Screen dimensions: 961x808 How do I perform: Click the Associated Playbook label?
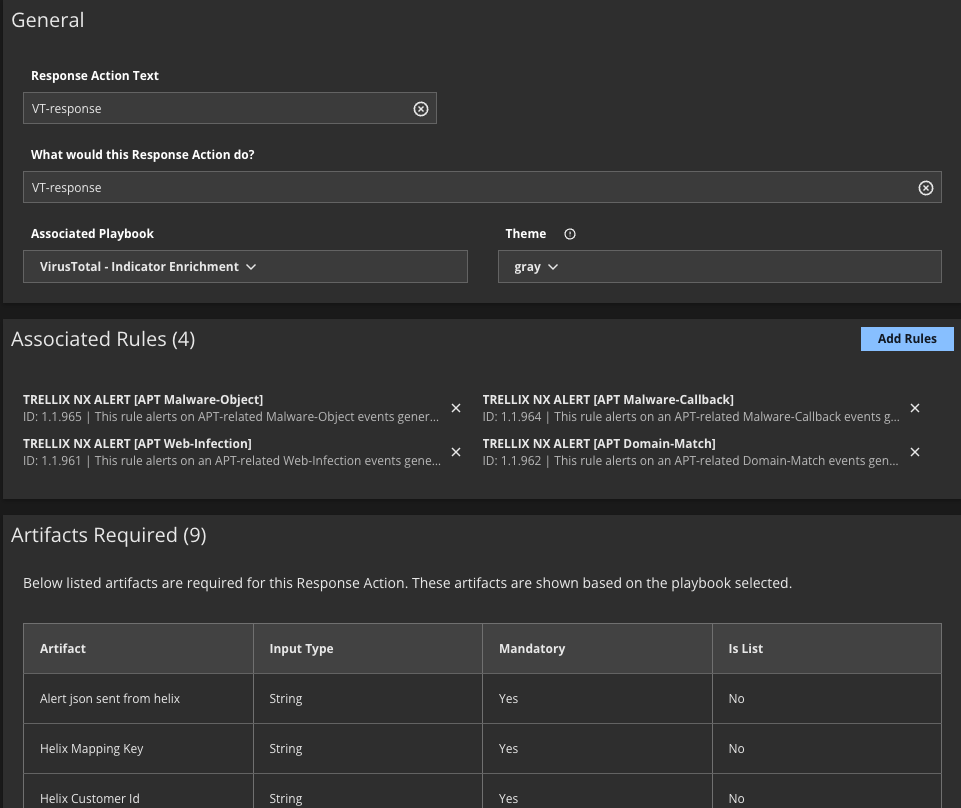(x=93, y=234)
